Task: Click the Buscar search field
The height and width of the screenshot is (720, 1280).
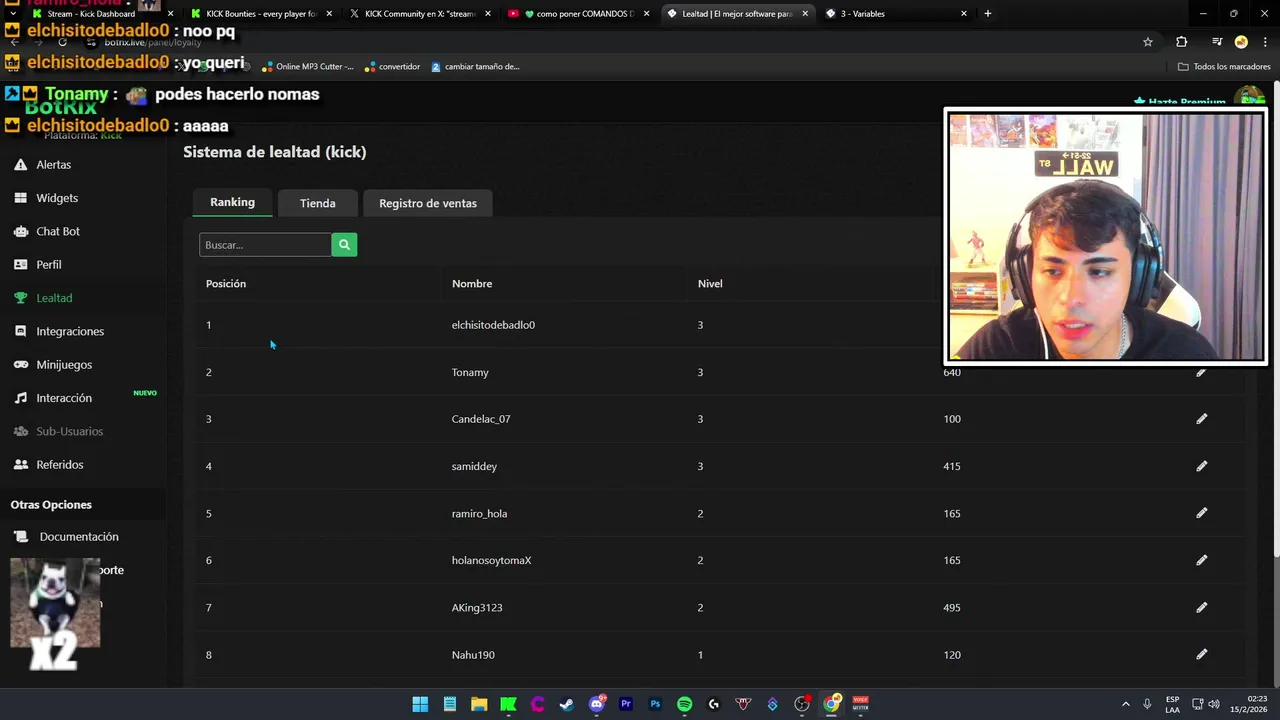Action: [x=265, y=245]
